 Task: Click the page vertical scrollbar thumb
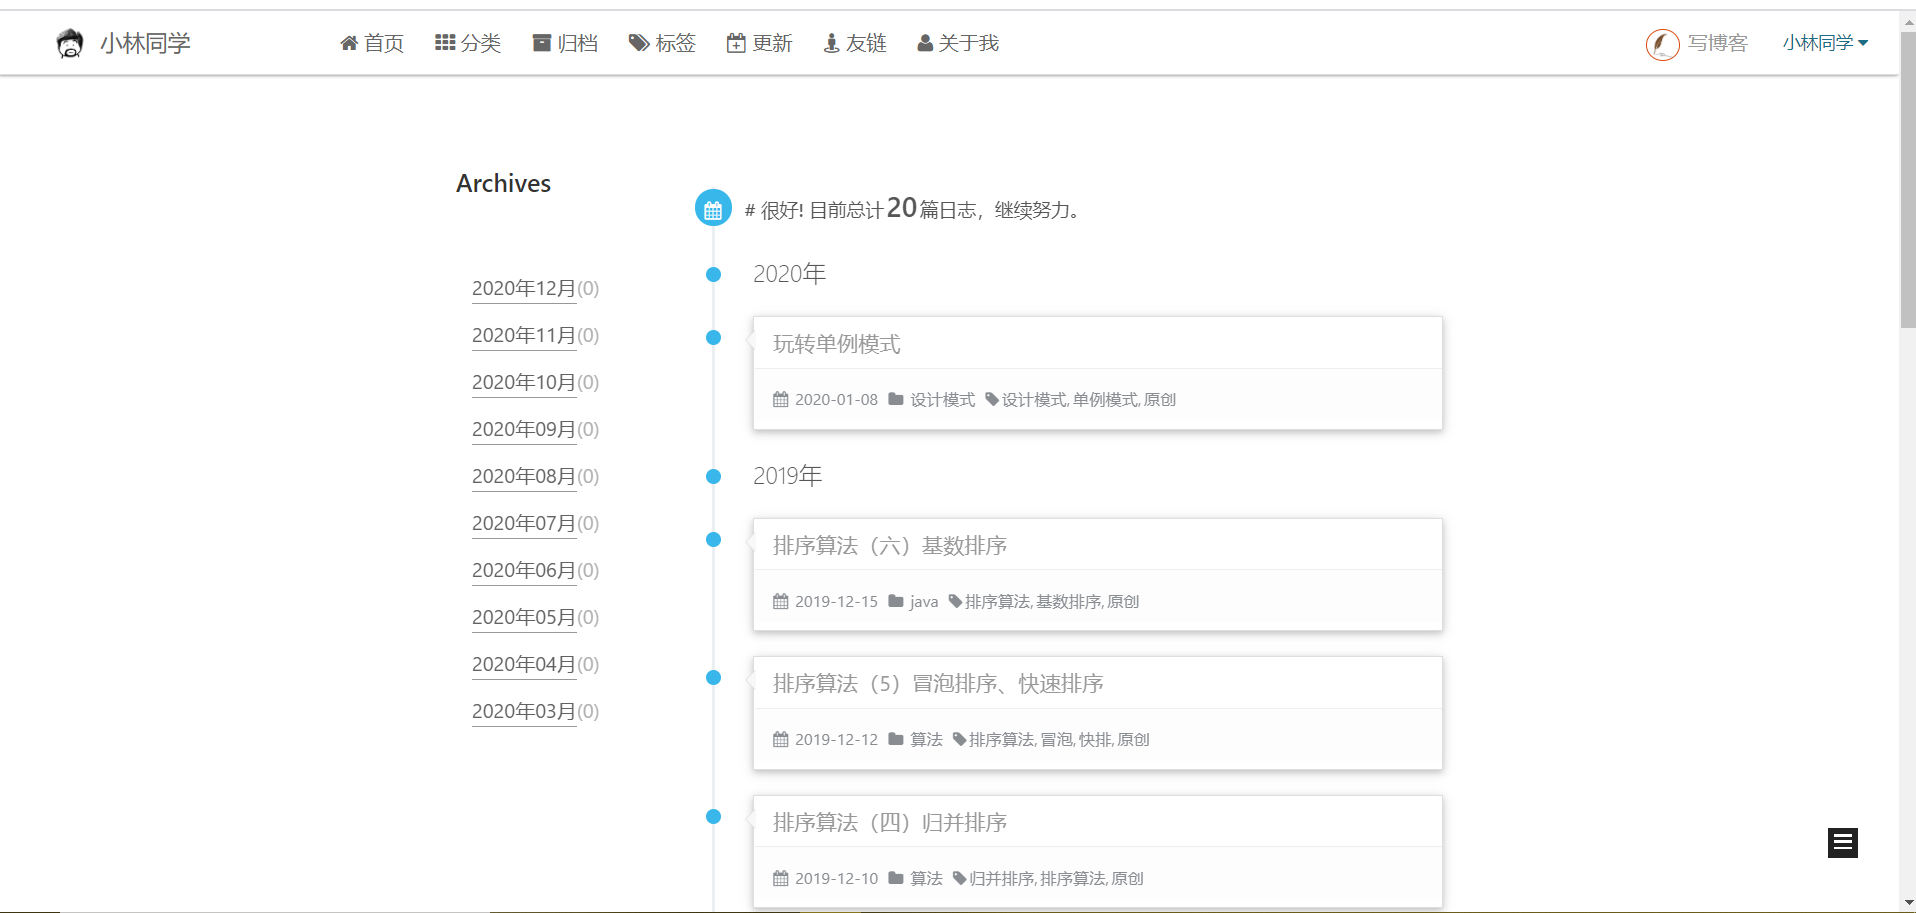pos(1907,180)
